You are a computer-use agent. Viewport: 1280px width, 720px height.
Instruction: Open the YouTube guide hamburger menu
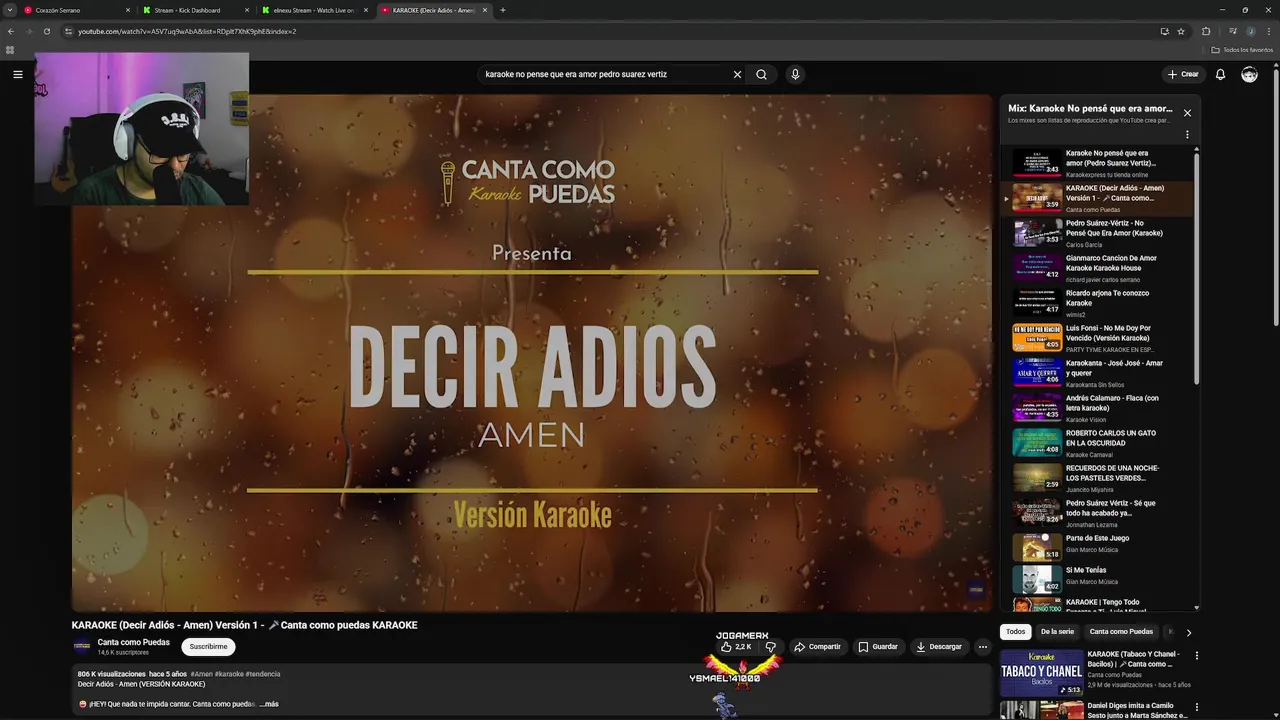17,74
